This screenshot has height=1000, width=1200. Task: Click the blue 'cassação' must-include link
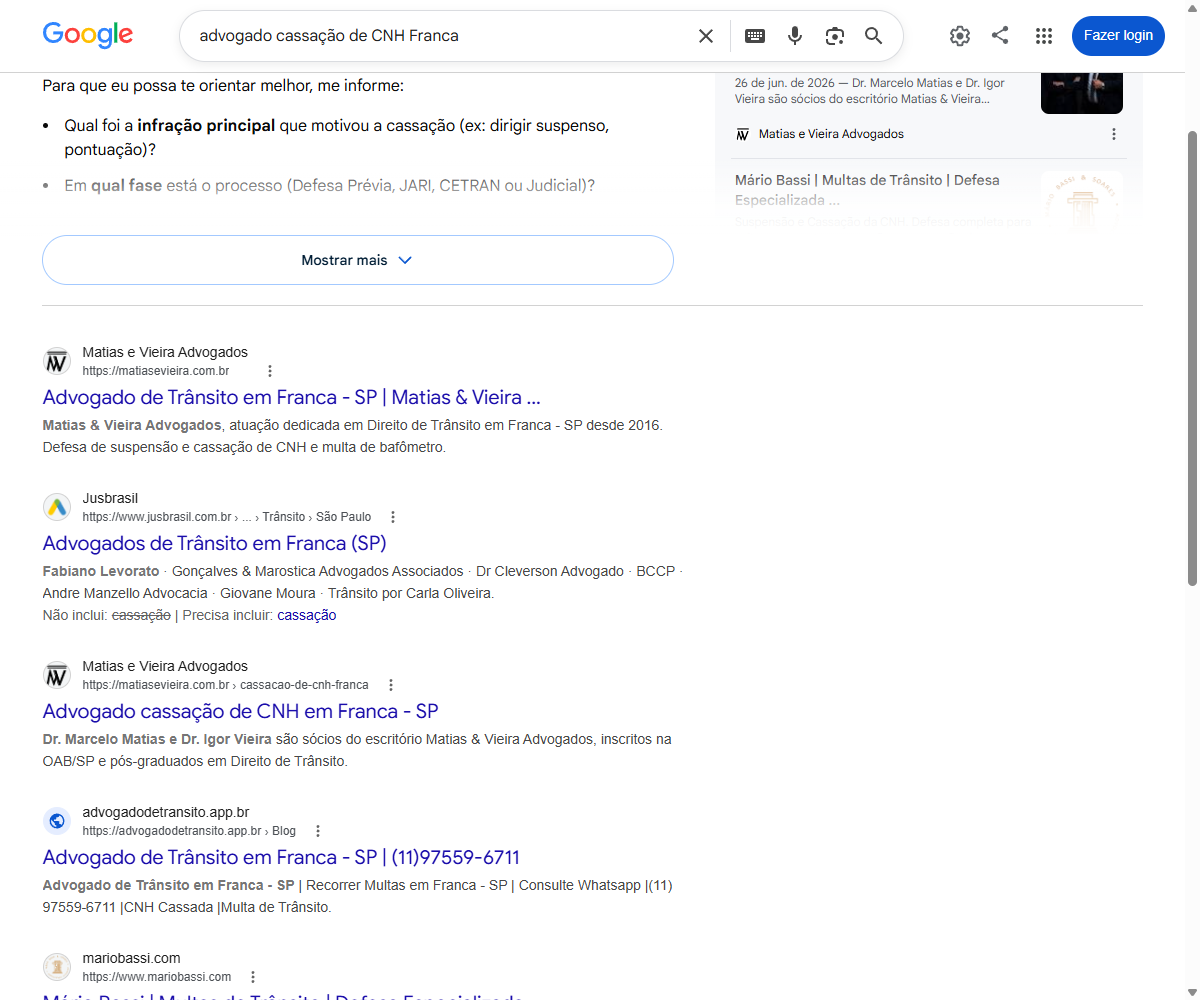(307, 615)
